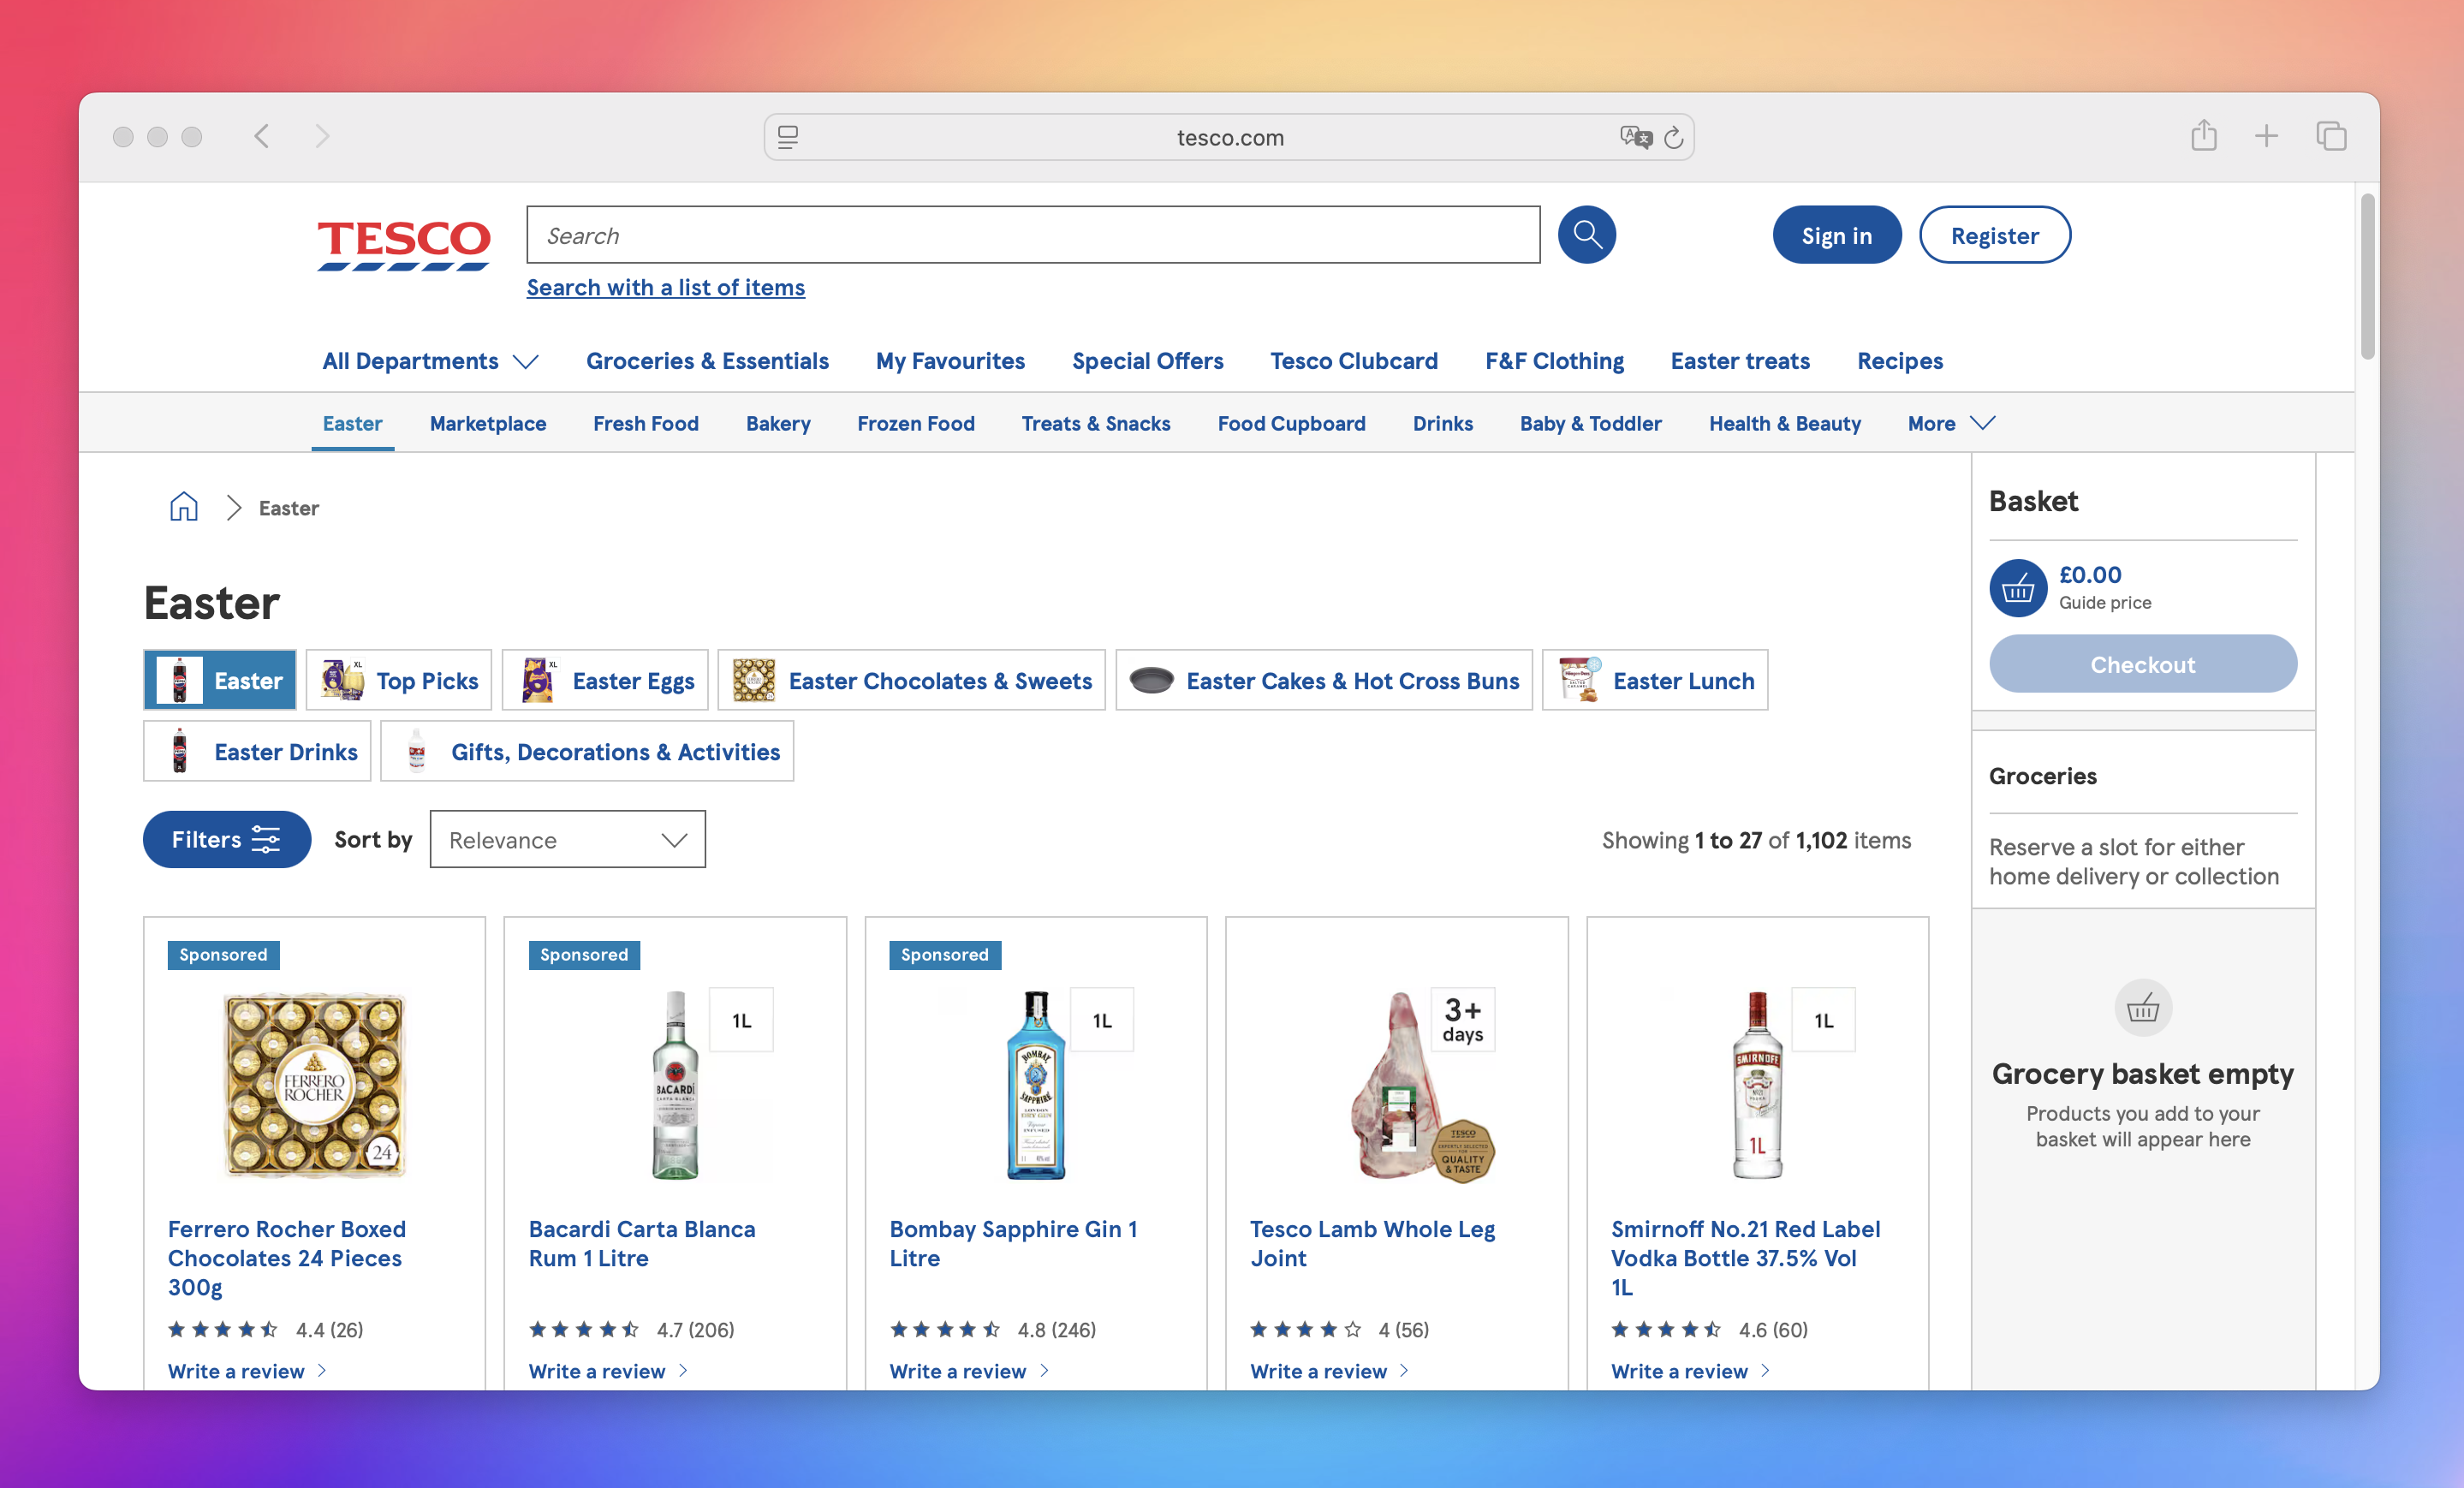The image size is (2464, 1488).
Task: Switch to the Treats & Snacks tab
Action: point(1096,423)
